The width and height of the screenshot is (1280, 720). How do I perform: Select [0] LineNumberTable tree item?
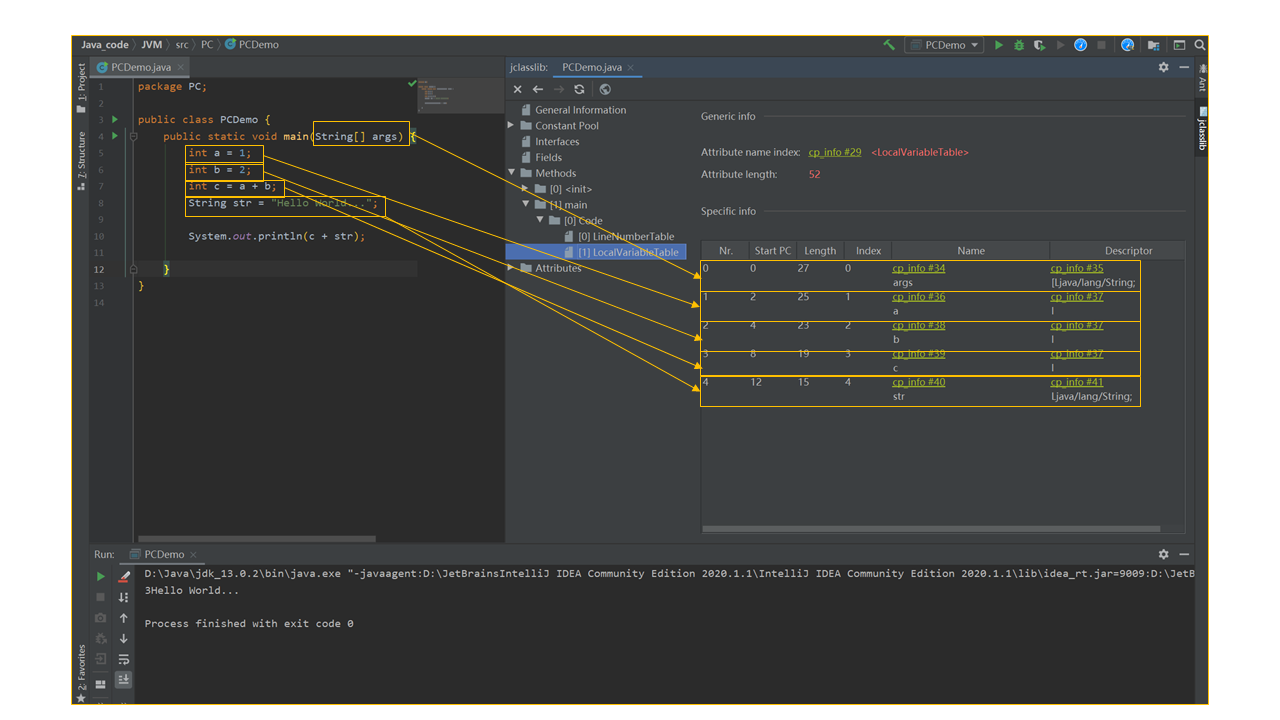[x=619, y=237]
